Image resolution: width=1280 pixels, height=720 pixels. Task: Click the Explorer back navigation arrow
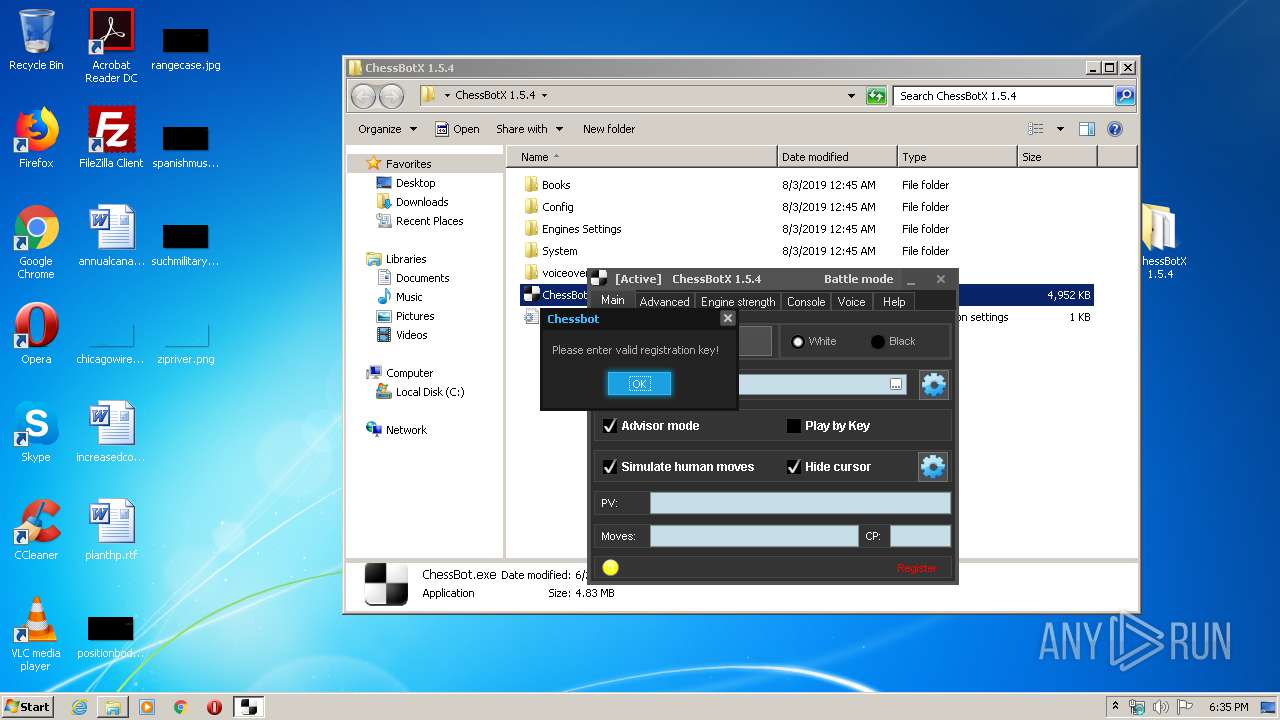pyautogui.click(x=363, y=96)
